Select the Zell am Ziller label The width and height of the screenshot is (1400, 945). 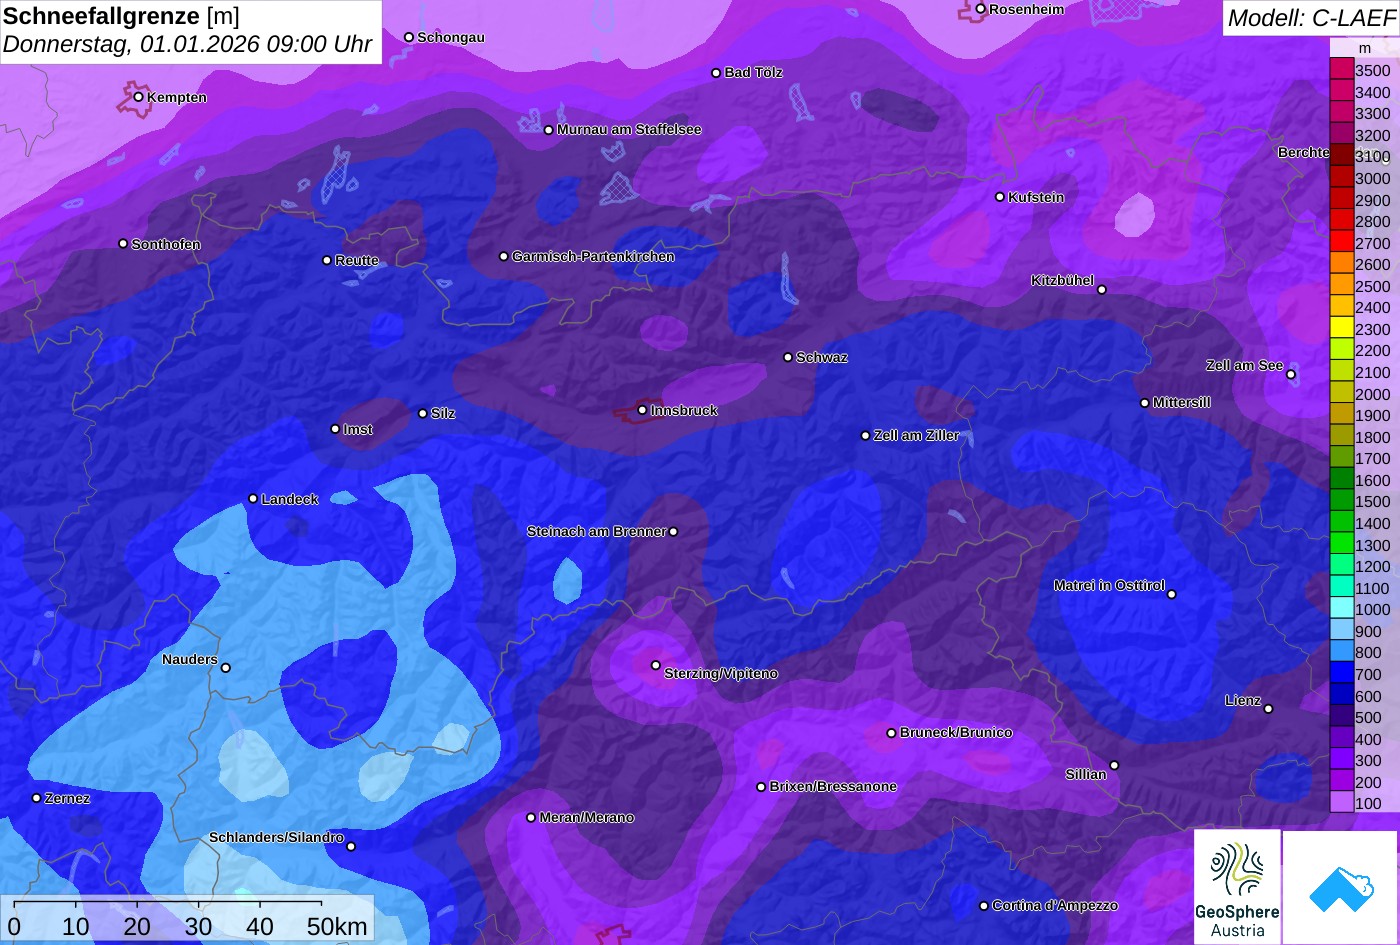tap(917, 436)
